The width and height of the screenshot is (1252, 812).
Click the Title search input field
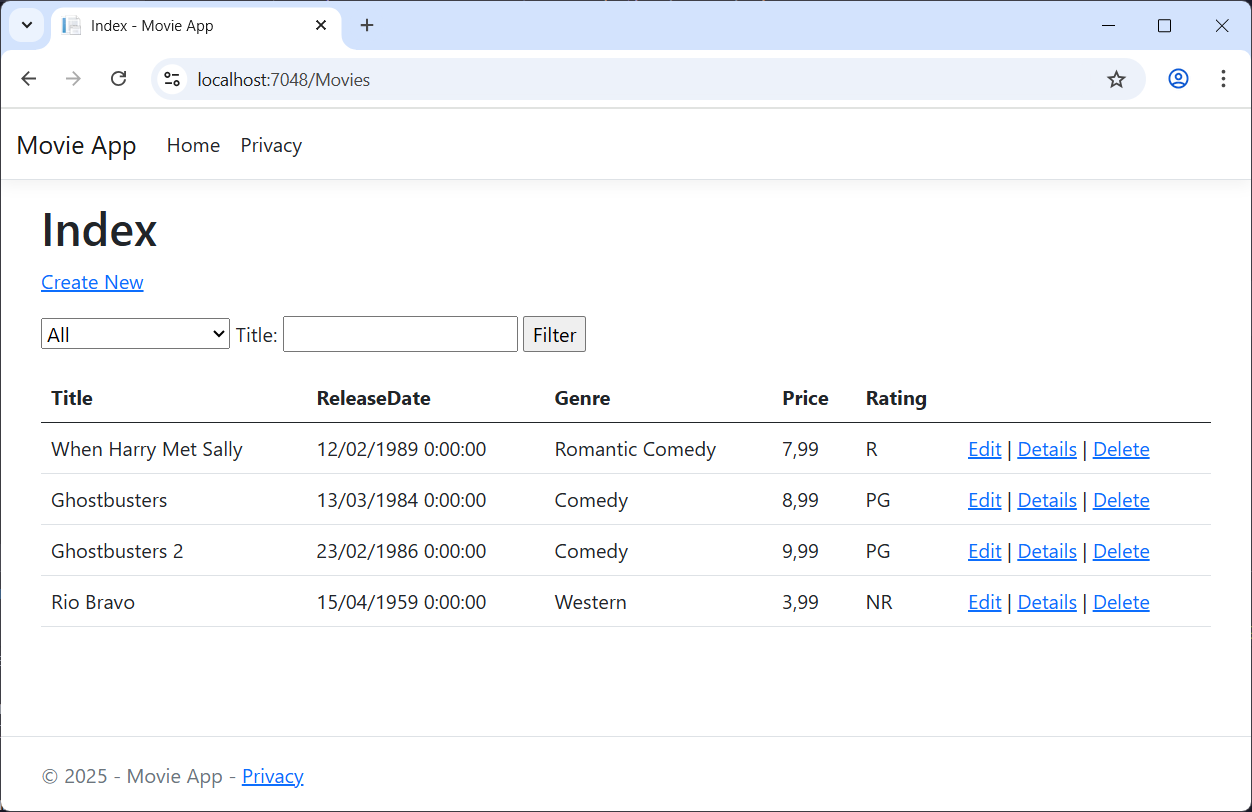tap(400, 334)
